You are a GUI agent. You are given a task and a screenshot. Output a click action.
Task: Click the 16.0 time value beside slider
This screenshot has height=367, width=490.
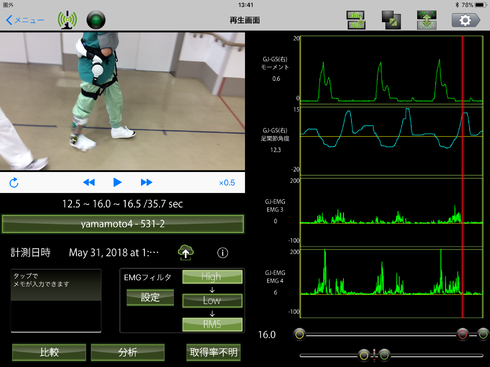(267, 335)
